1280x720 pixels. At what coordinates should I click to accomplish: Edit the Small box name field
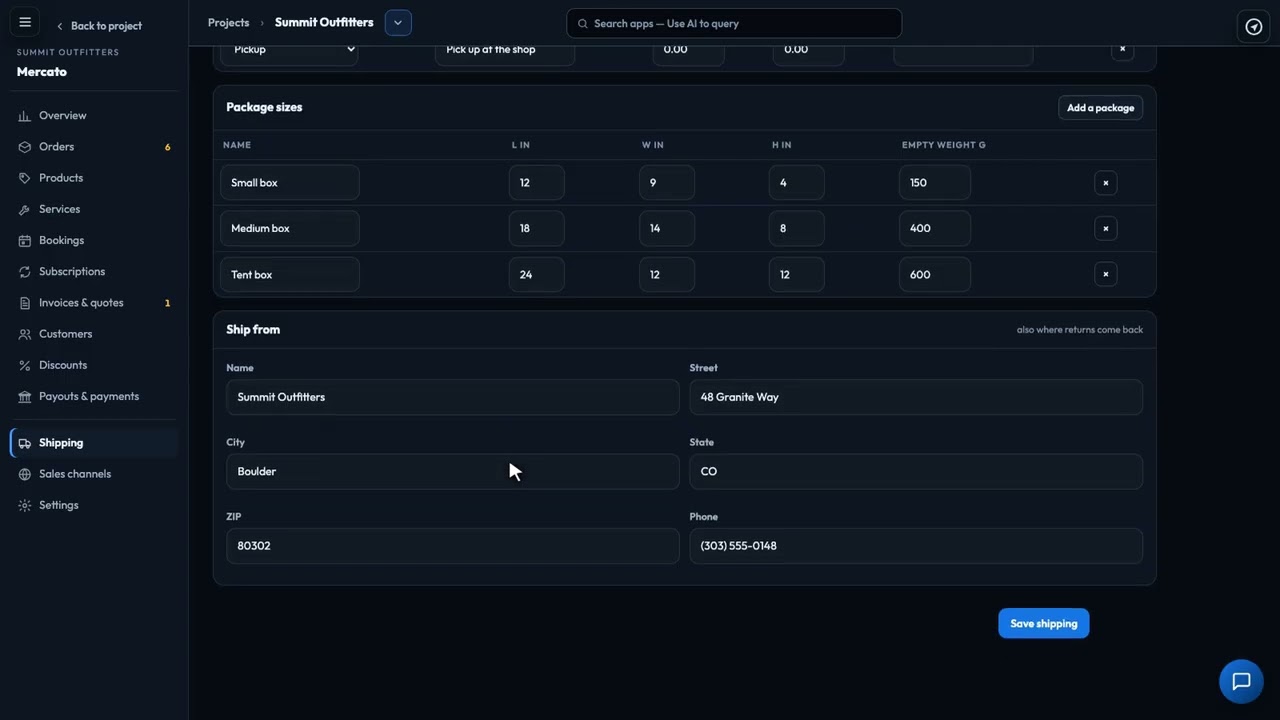coord(290,183)
